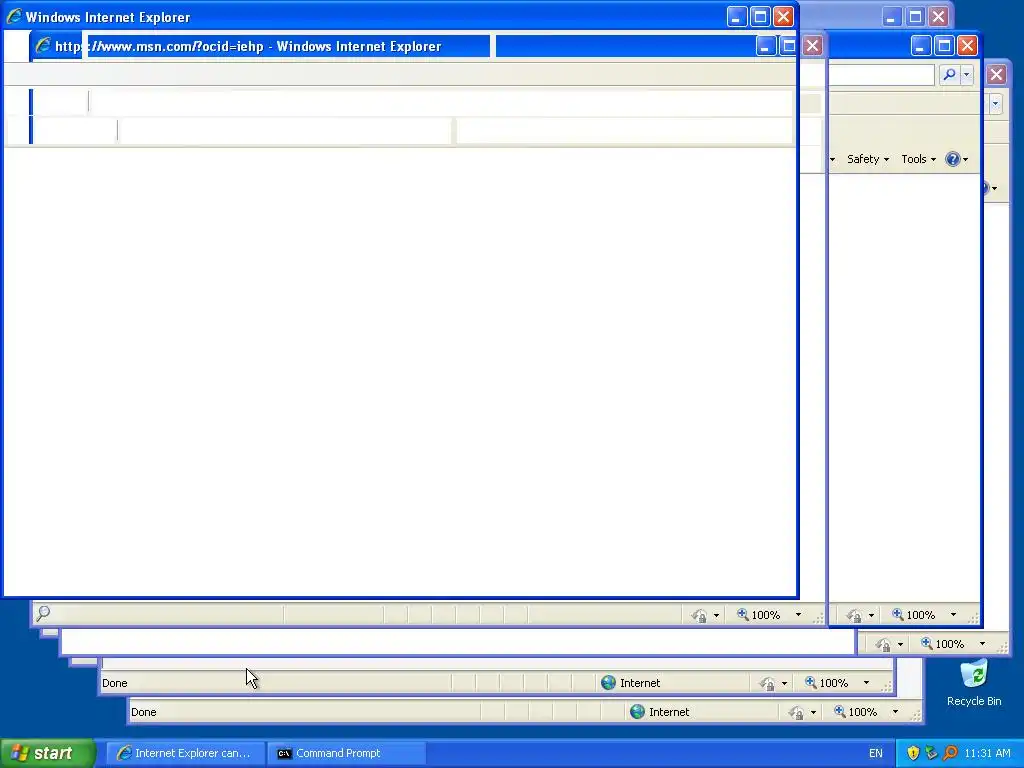Screen dimensions: 1024x768
Task: Focus the search box left of the magnifier button
Action: (882, 74)
